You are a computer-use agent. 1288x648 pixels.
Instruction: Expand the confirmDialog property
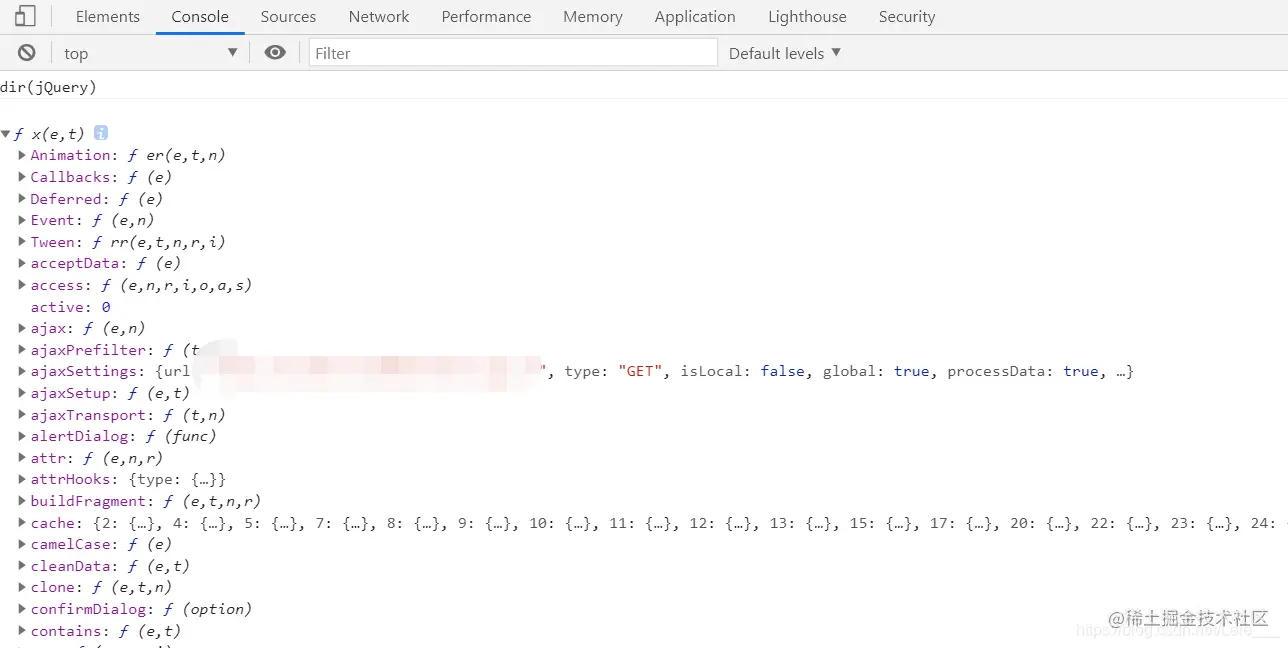tap(22, 609)
